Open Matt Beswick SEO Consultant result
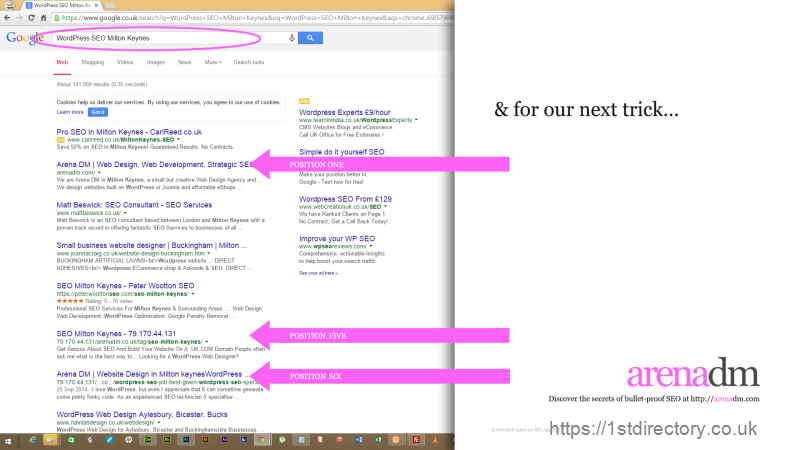 (134, 205)
